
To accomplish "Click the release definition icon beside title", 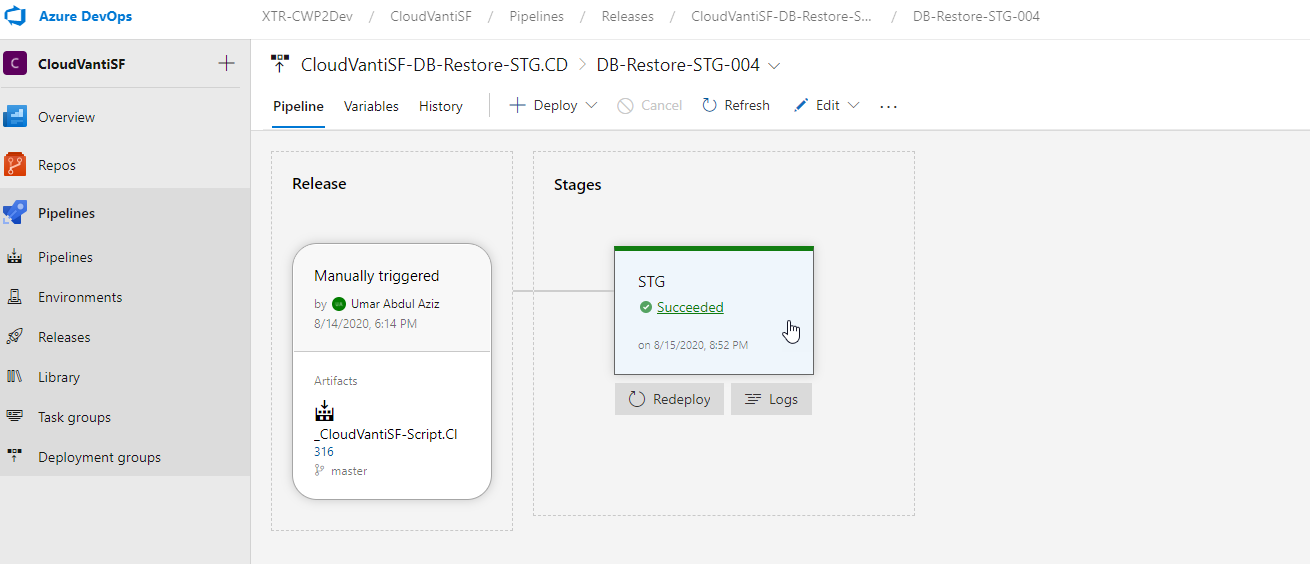I will click(x=281, y=65).
